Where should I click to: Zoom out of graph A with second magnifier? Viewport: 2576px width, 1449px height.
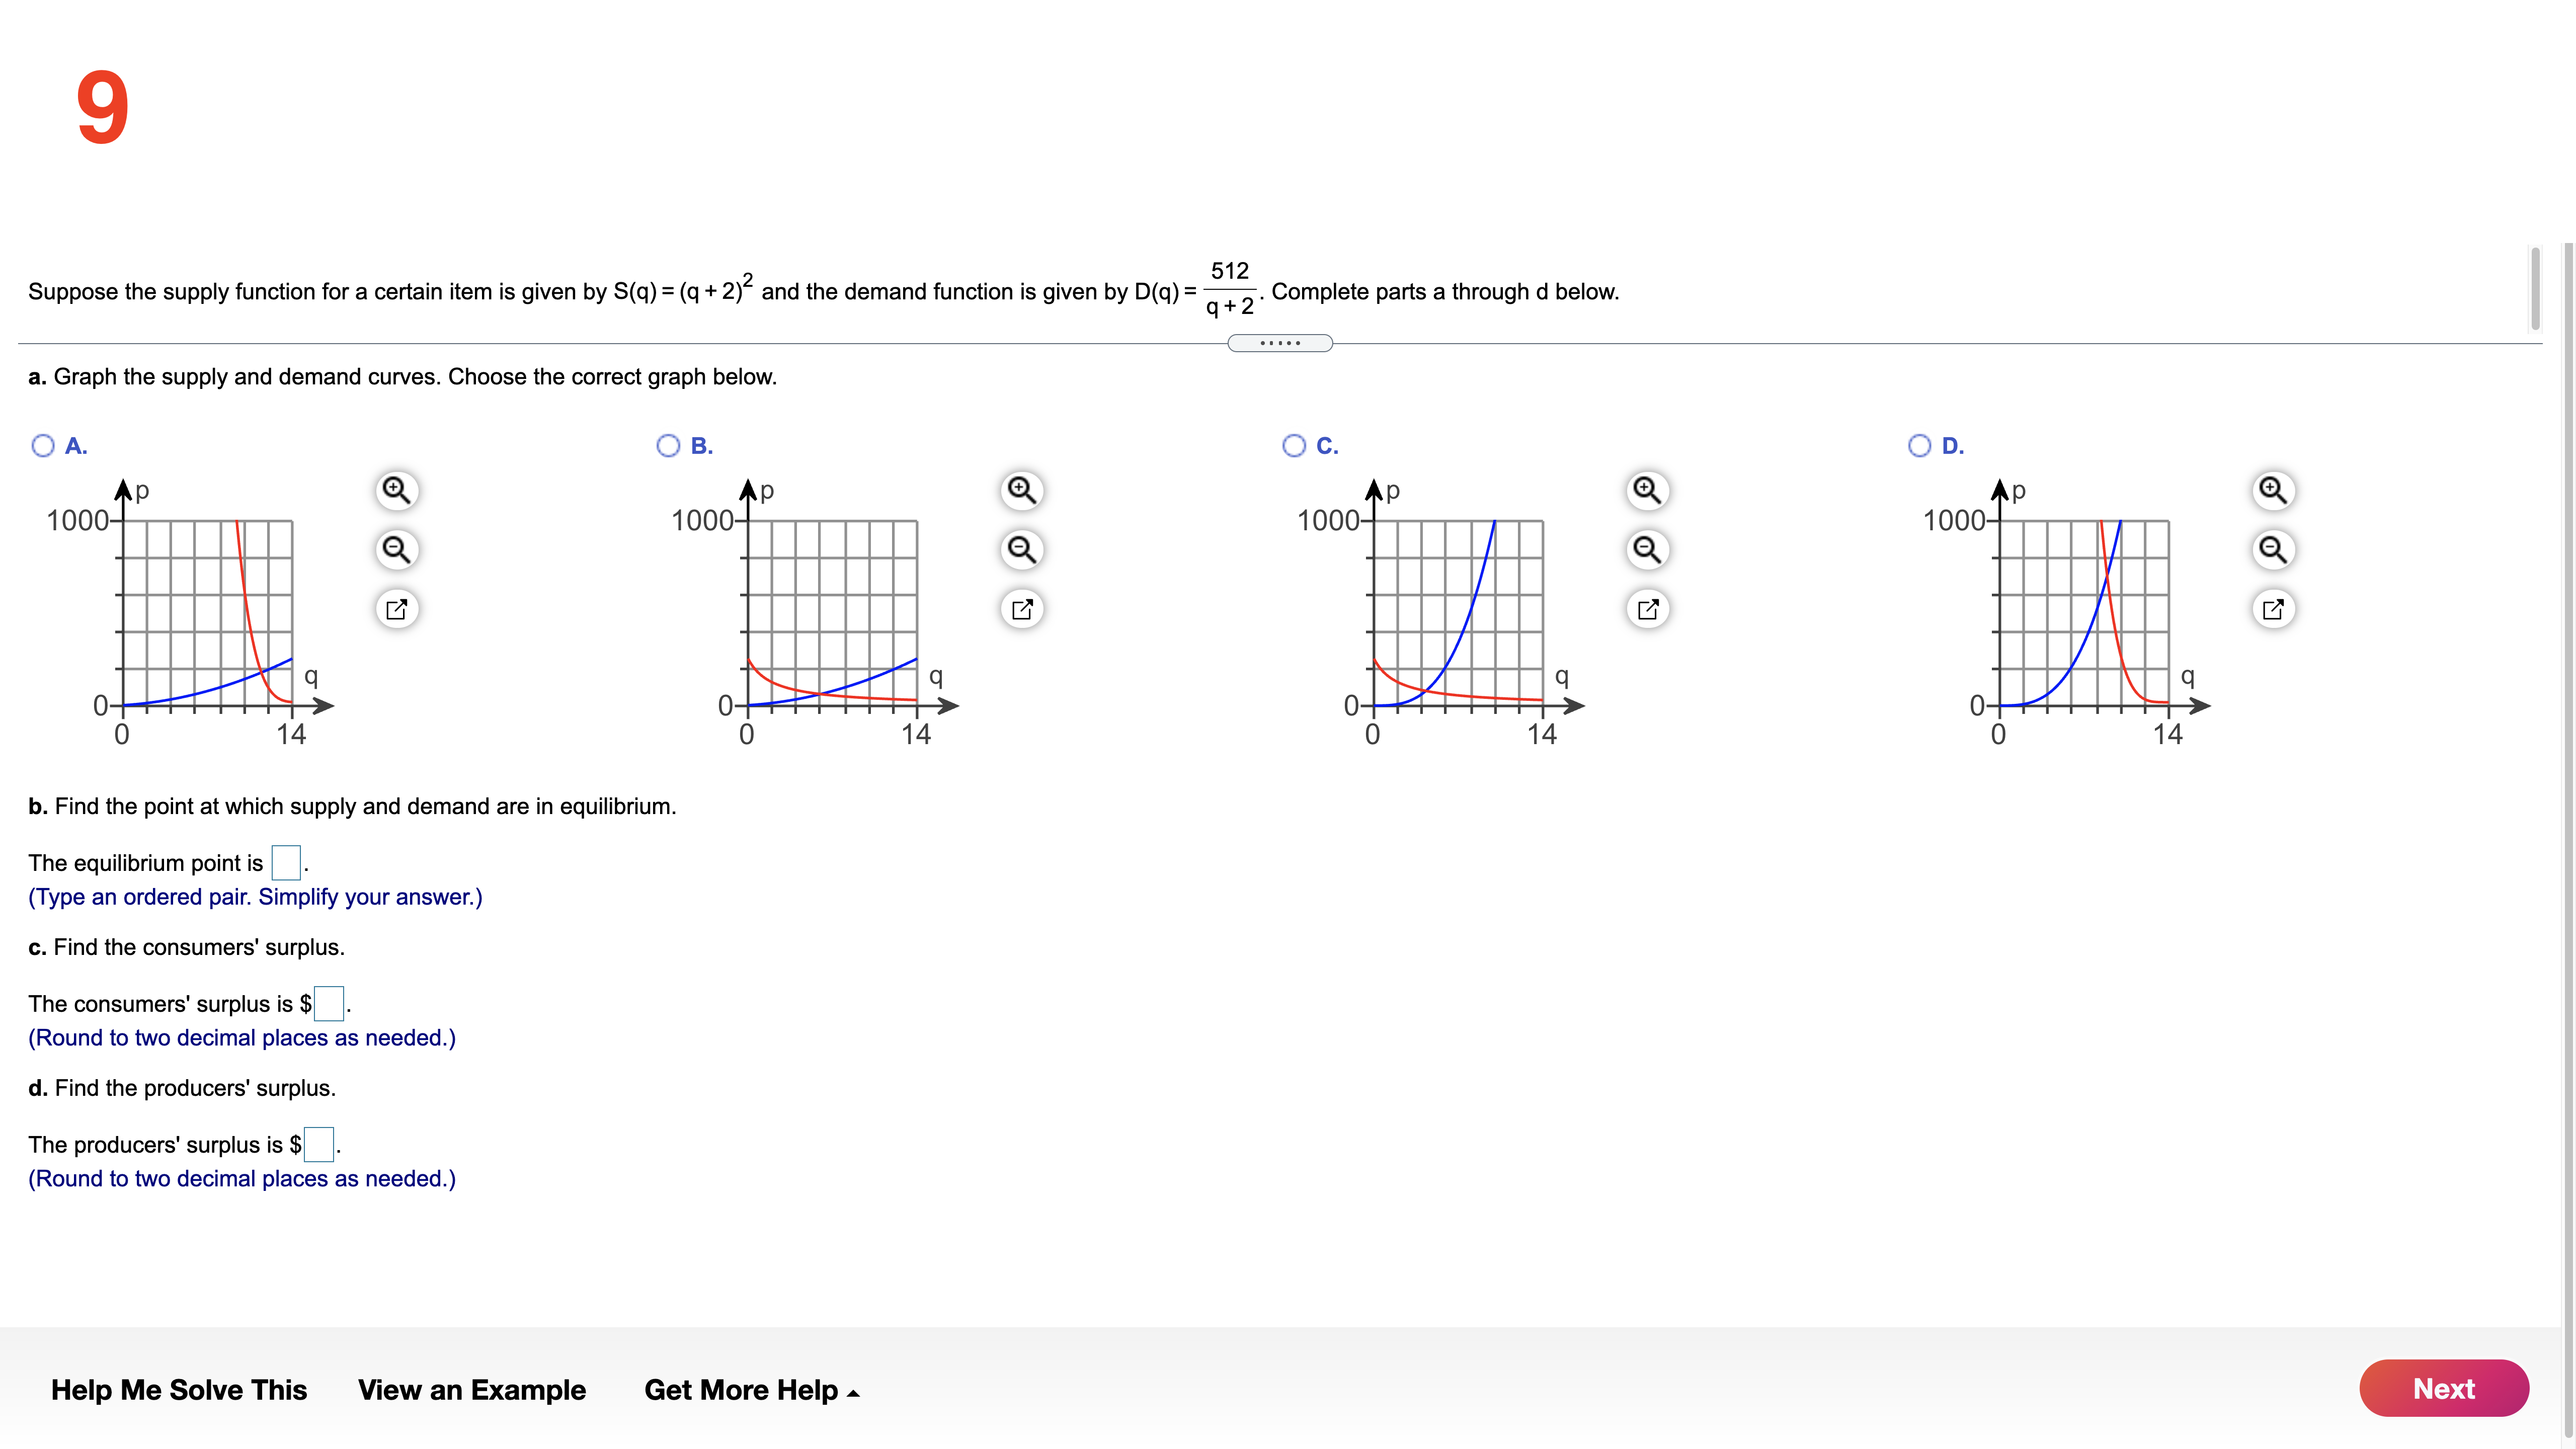tap(397, 549)
